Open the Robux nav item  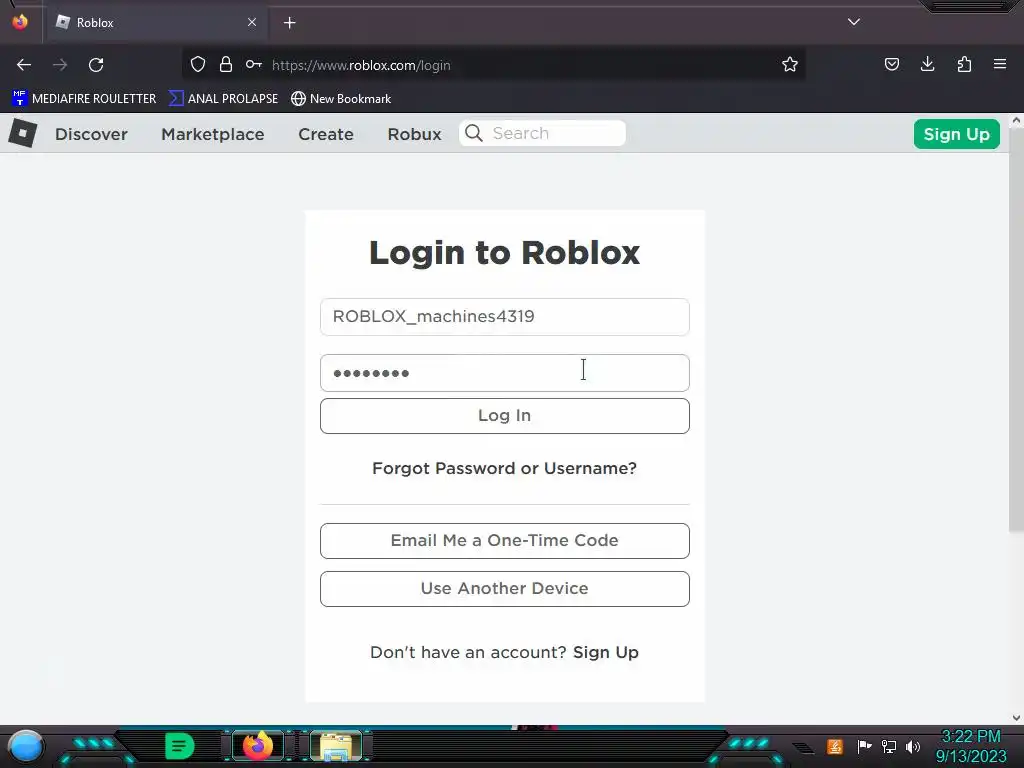pyautogui.click(x=415, y=134)
